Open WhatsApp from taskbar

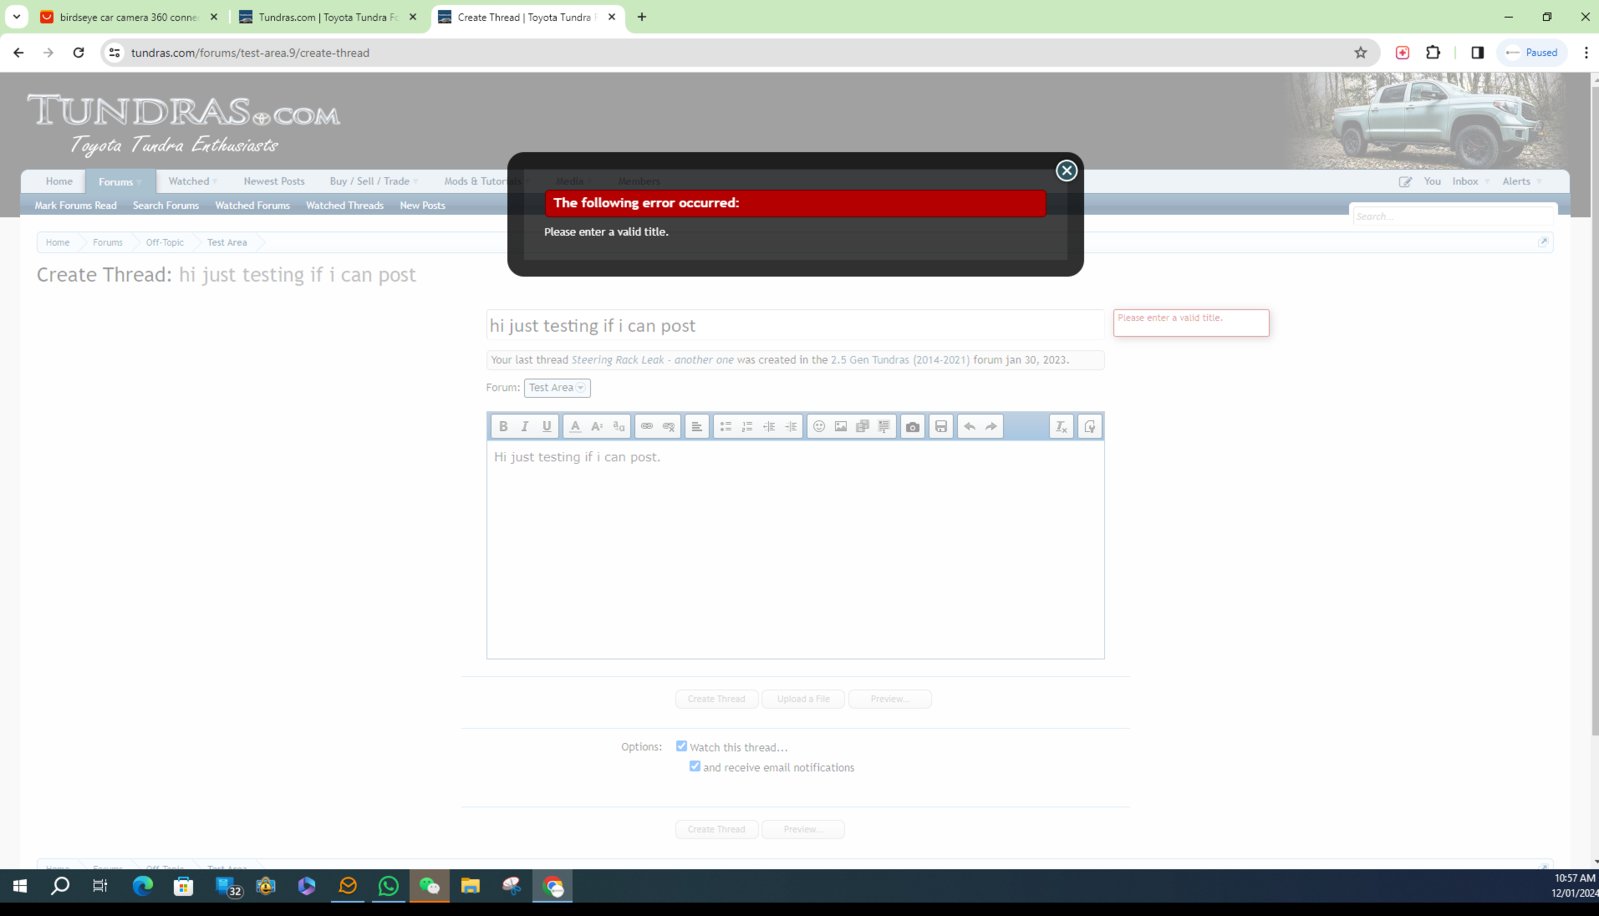388,886
